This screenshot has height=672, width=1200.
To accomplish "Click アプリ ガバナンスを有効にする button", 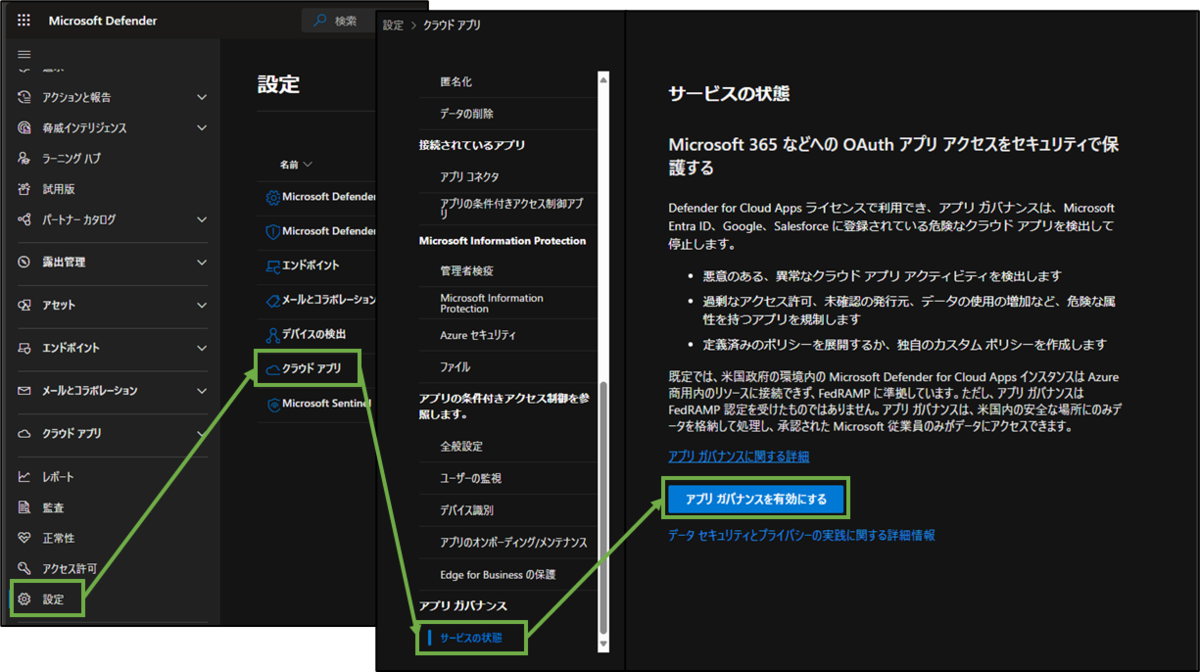I will 757,498.
